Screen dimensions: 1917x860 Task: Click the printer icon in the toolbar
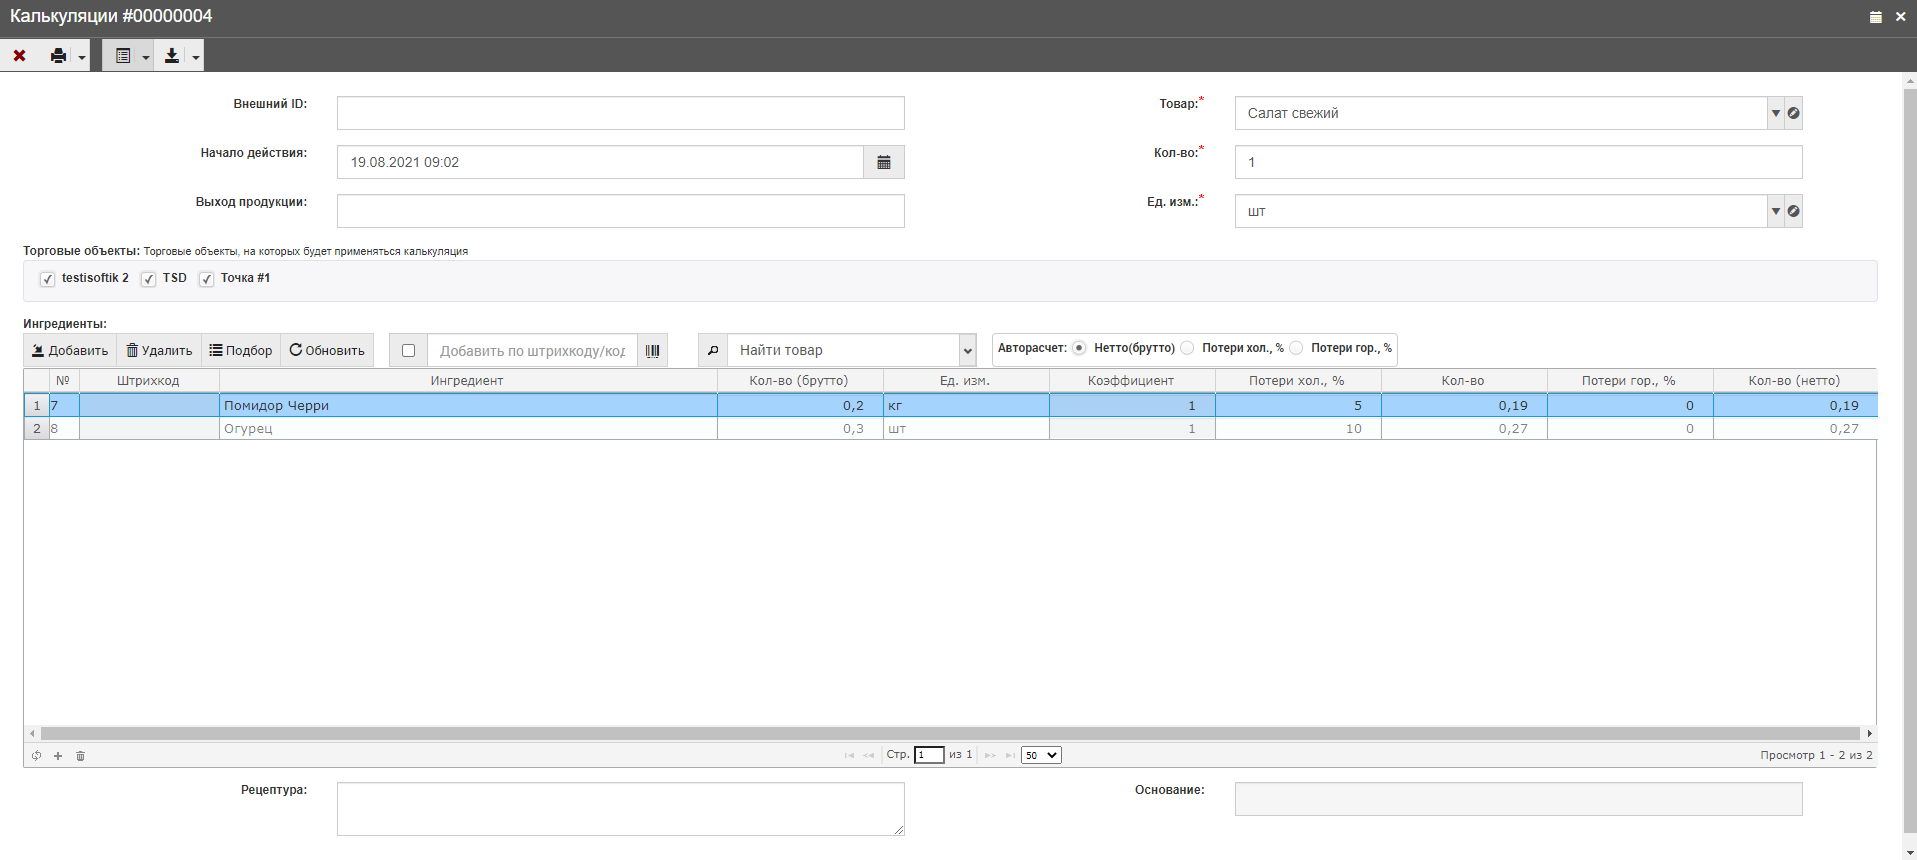[58, 56]
